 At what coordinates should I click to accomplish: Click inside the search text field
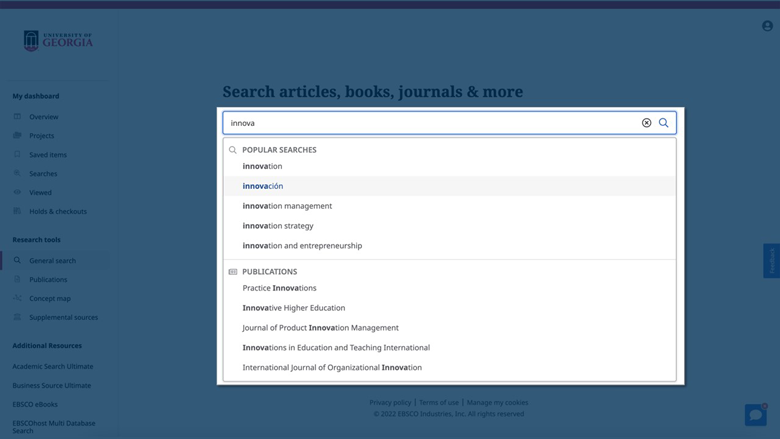tap(430, 123)
